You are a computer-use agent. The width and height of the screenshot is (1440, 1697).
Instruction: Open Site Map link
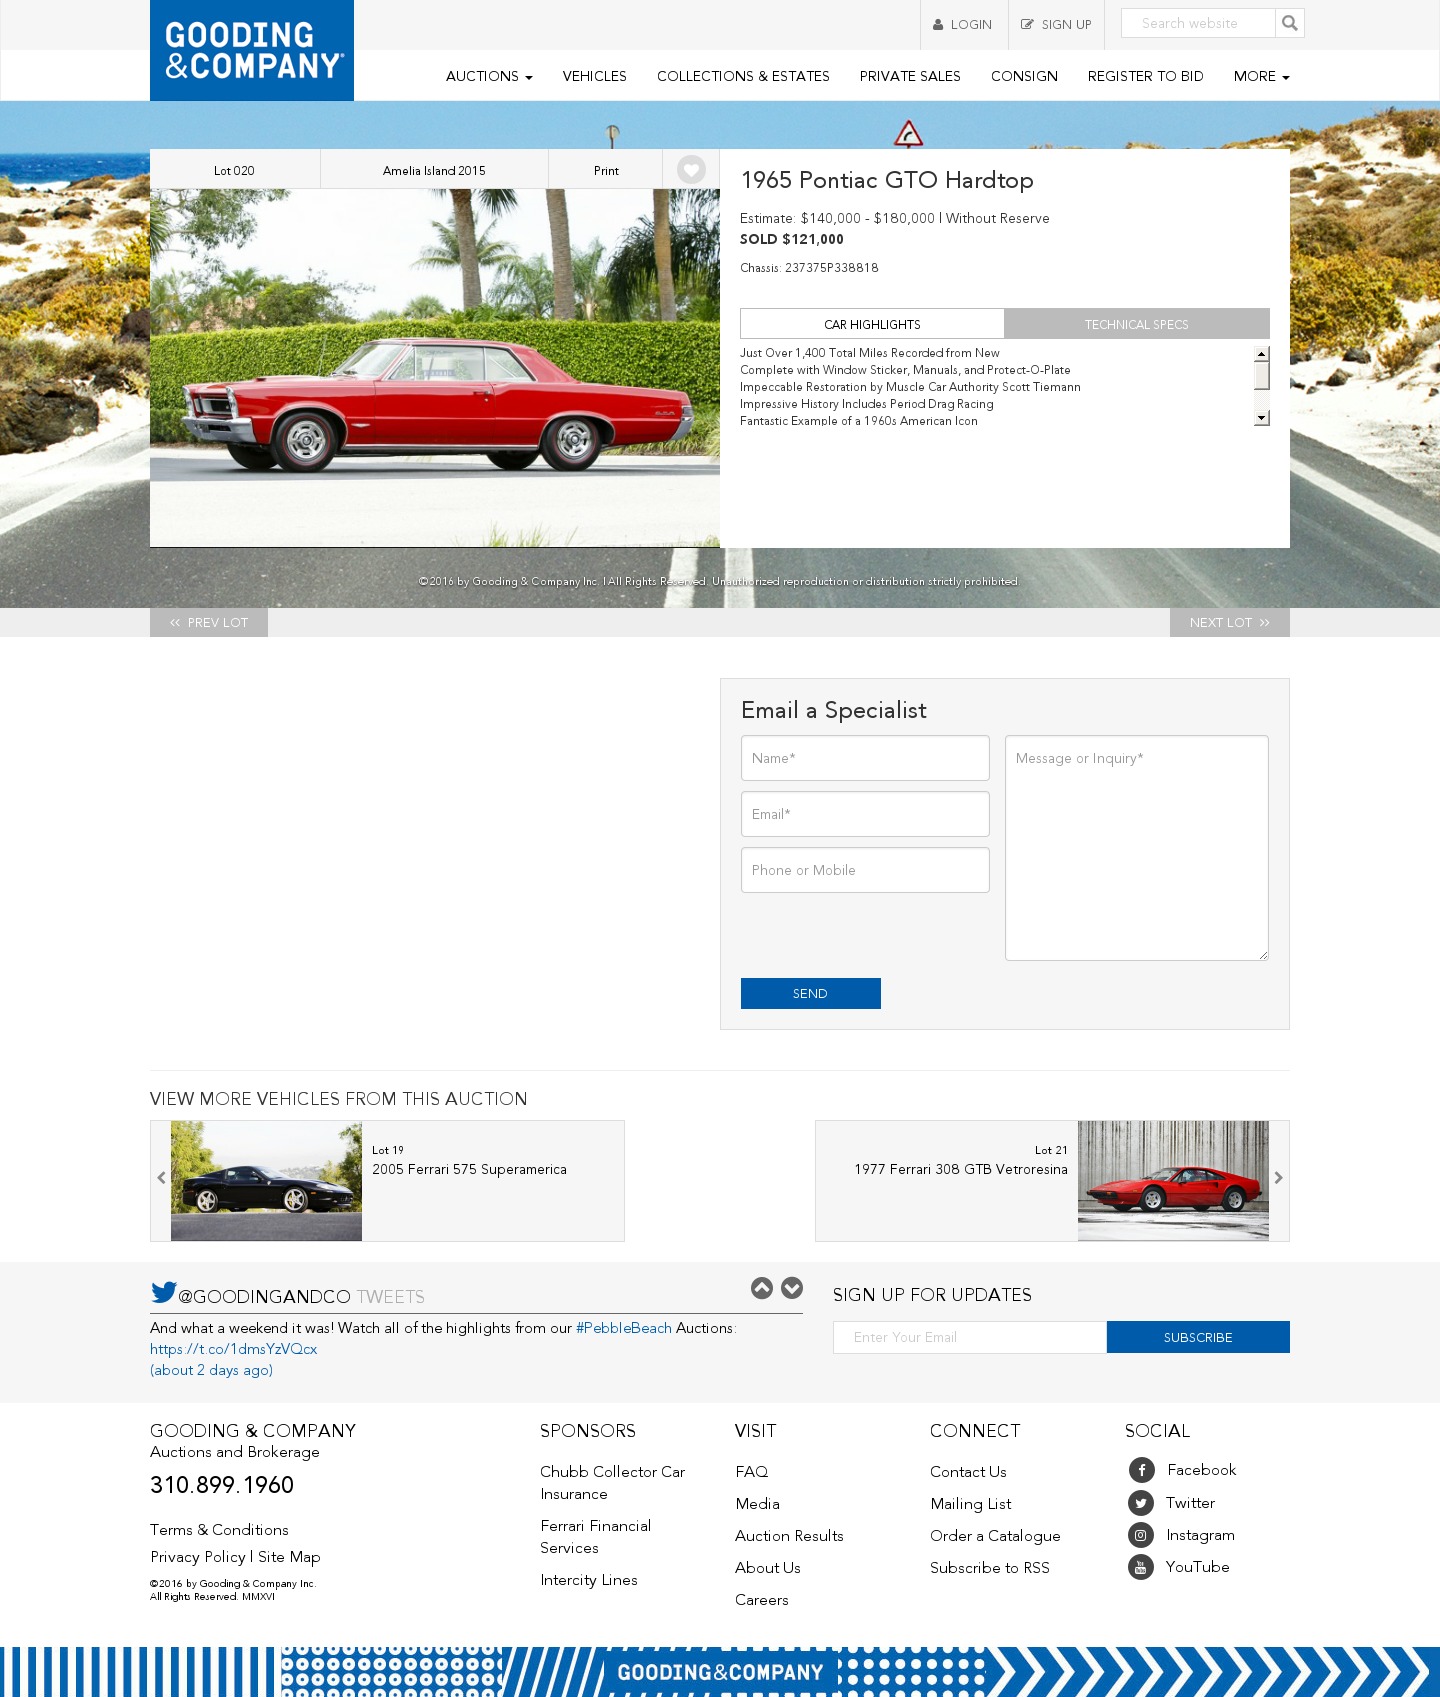point(289,1557)
